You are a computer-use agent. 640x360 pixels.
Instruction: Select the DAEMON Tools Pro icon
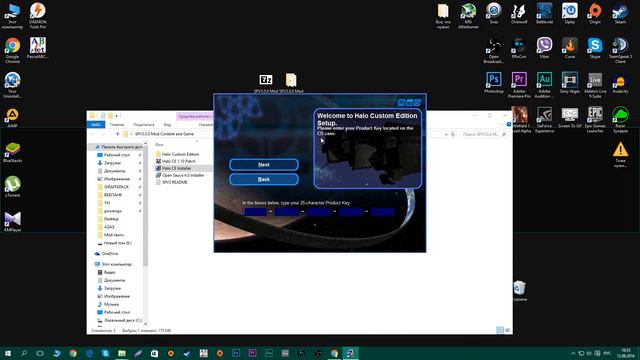tap(38, 16)
